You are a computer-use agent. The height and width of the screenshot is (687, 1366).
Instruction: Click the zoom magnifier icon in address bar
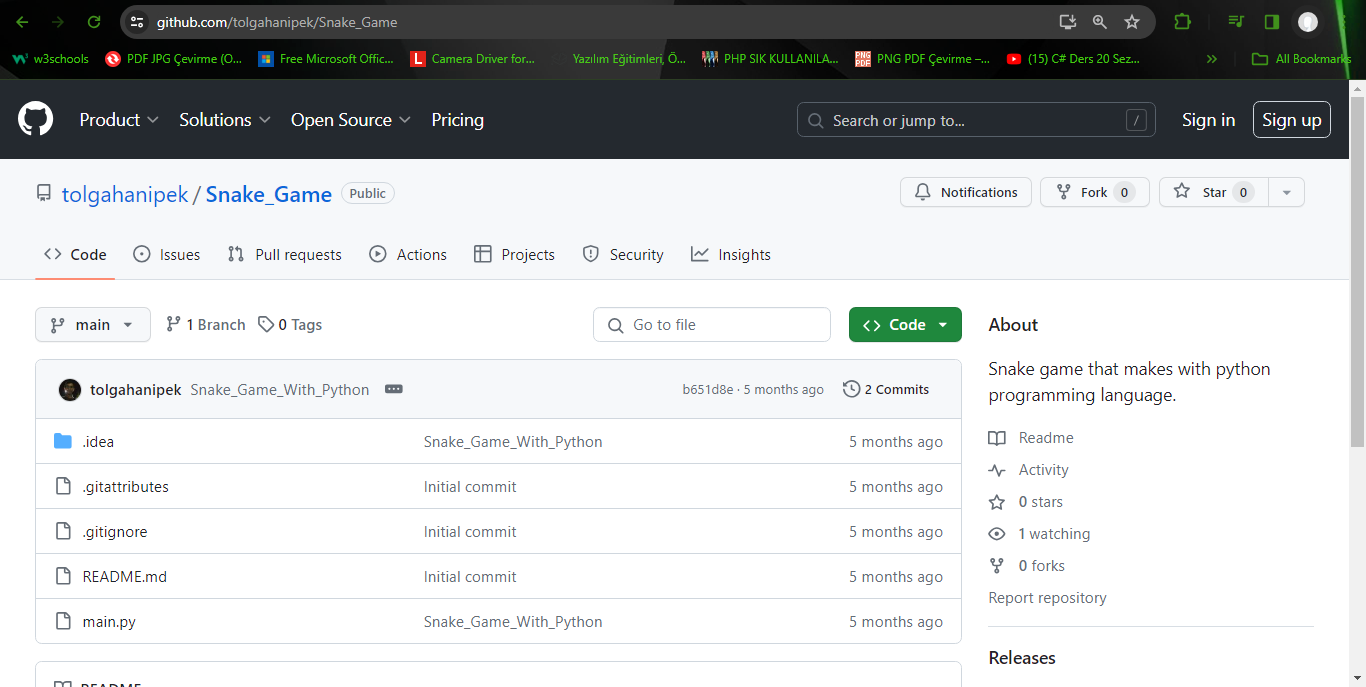(x=1099, y=22)
